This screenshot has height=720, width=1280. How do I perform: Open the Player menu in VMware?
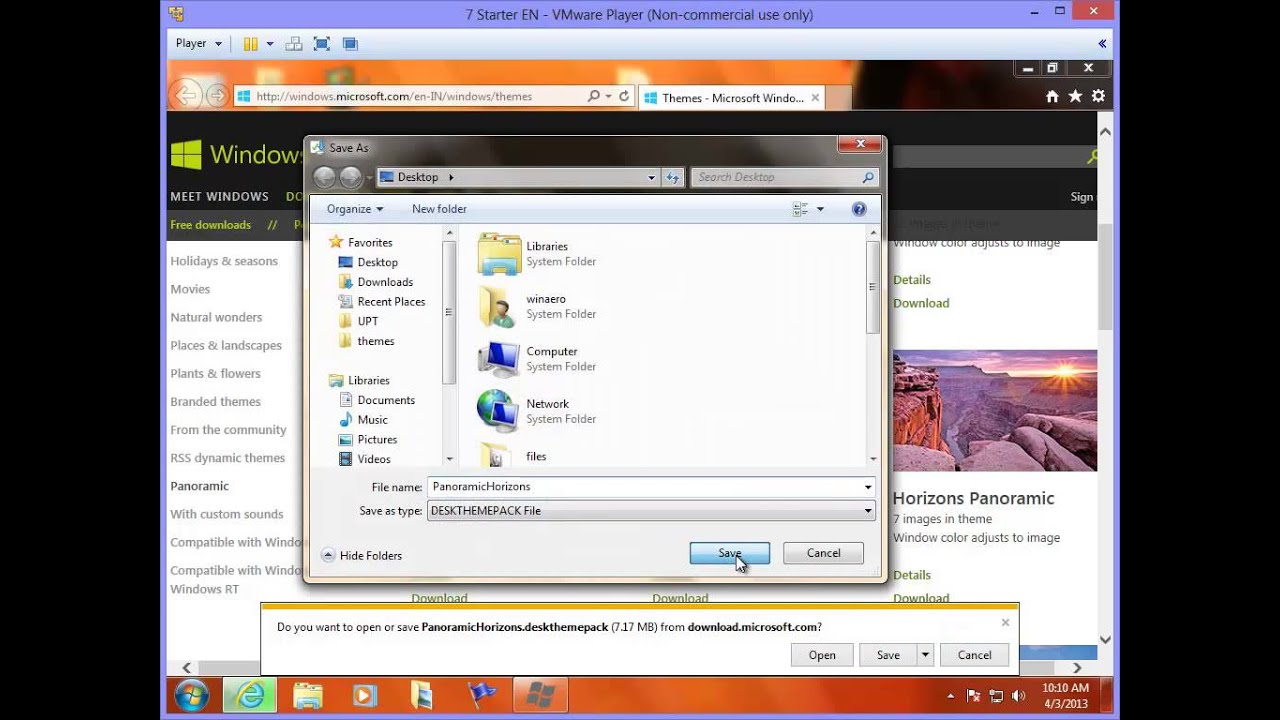pos(198,44)
